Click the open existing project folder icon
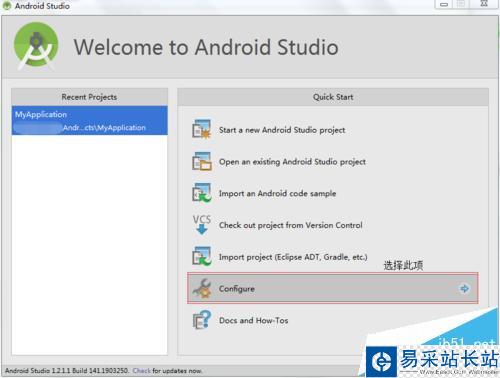 coord(202,161)
